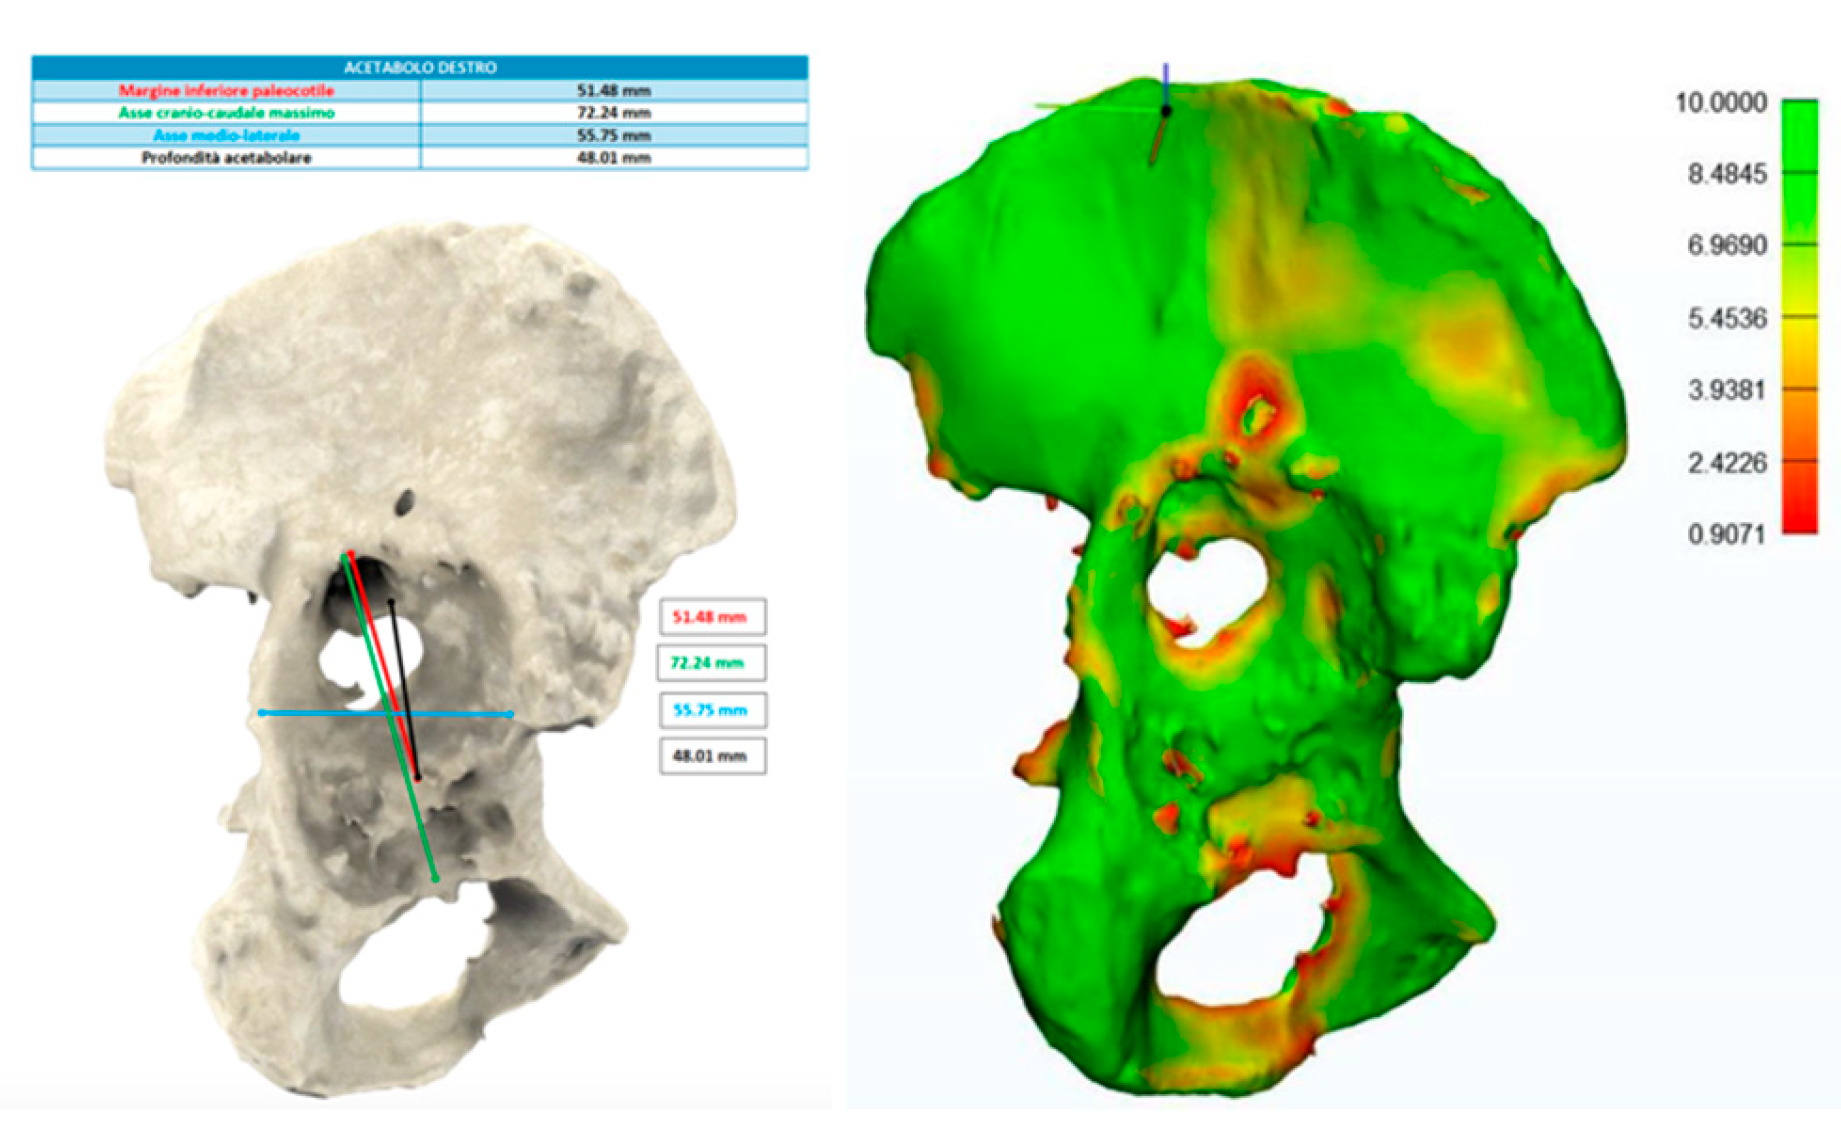Click the left endpoint of the blue medio-lateral line
1841x1124 pixels.
point(262,713)
